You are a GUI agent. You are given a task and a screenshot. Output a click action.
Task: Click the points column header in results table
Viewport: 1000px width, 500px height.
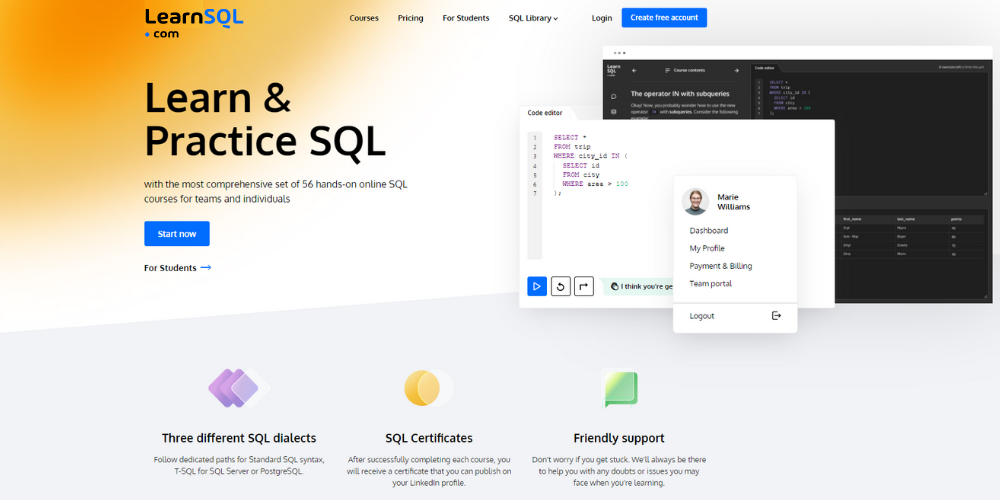click(956, 219)
